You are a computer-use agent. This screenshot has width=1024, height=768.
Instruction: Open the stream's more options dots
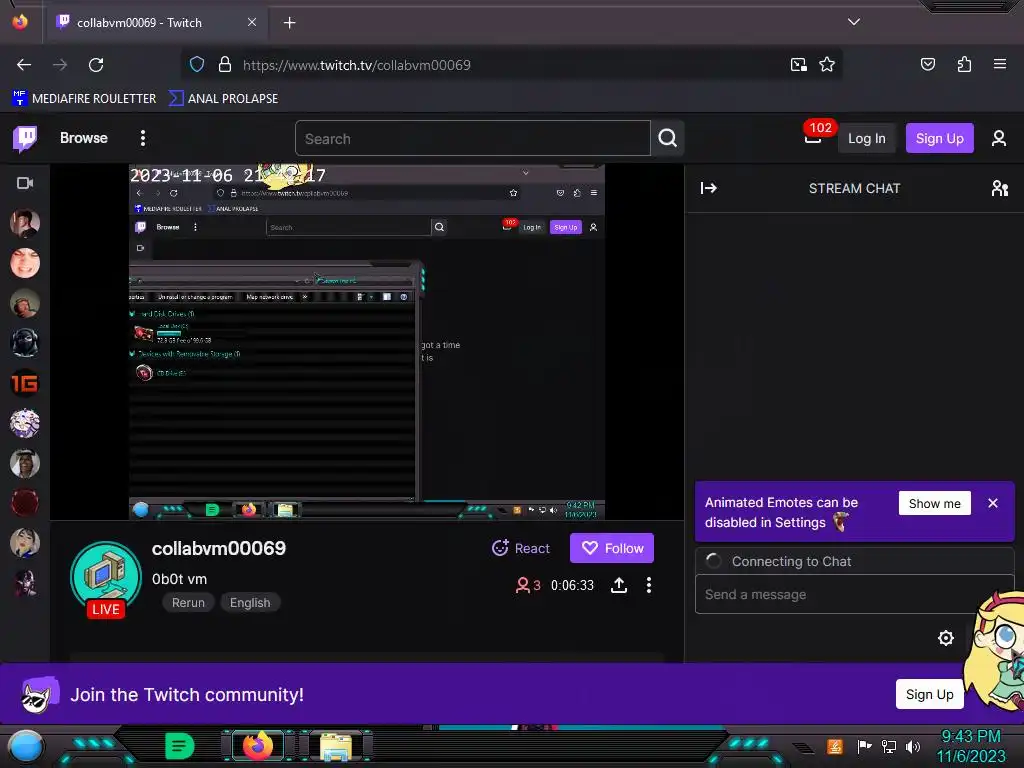tap(648, 586)
